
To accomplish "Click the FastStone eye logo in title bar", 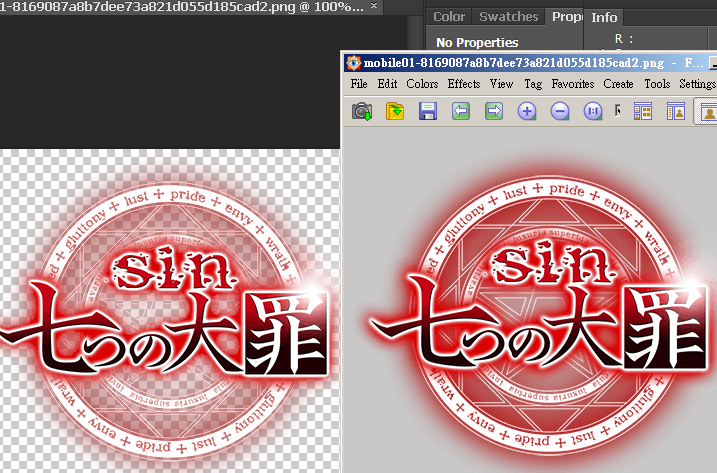I will pyautogui.click(x=353, y=63).
